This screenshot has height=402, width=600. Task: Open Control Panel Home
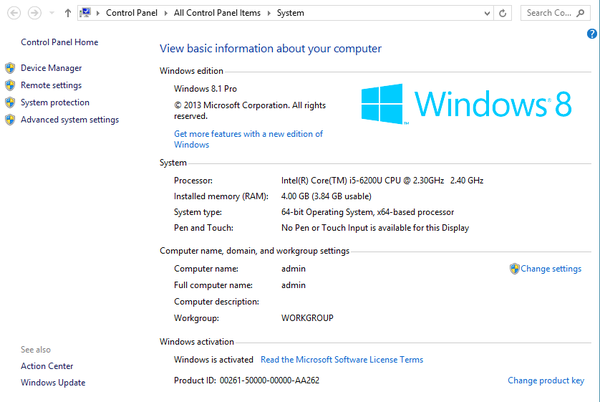click(59, 42)
